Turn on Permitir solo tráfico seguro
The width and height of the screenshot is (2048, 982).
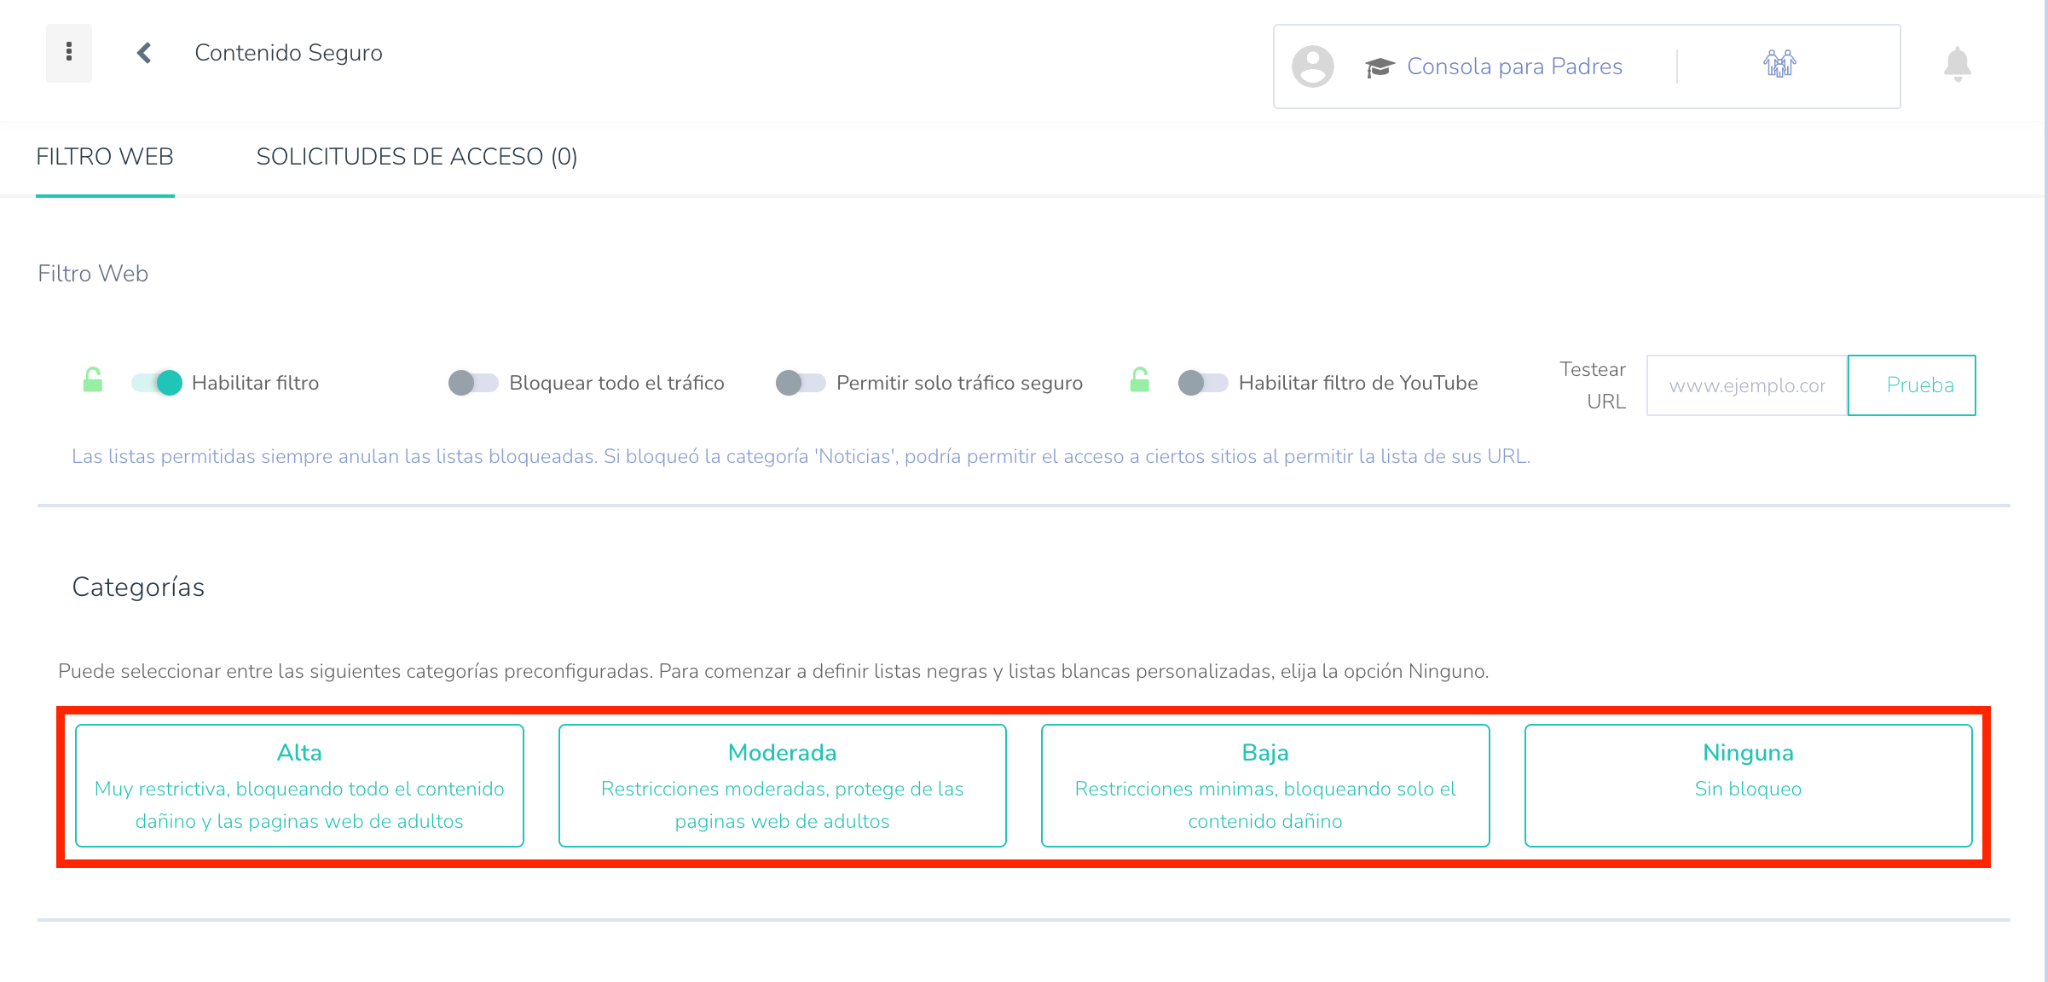pyautogui.click(x=800, y=383)
